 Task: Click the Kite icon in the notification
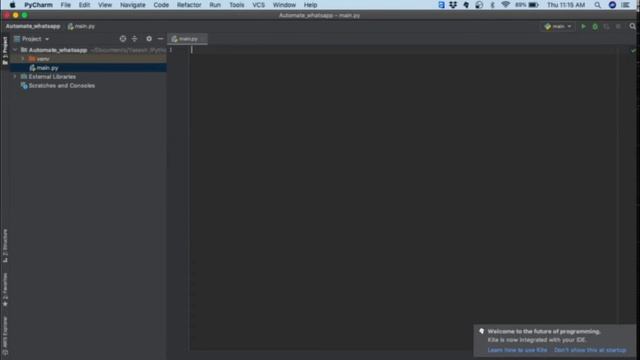point(482,331)
